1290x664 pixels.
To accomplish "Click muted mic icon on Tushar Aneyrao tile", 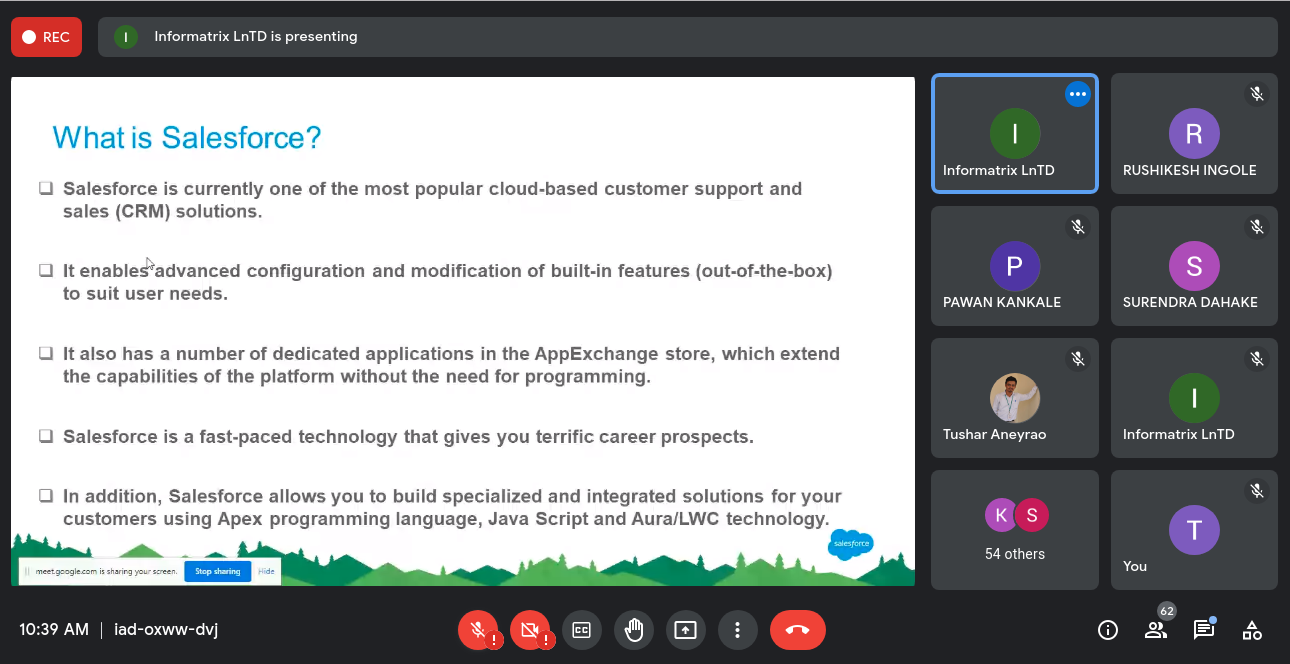I will 1078,358.
